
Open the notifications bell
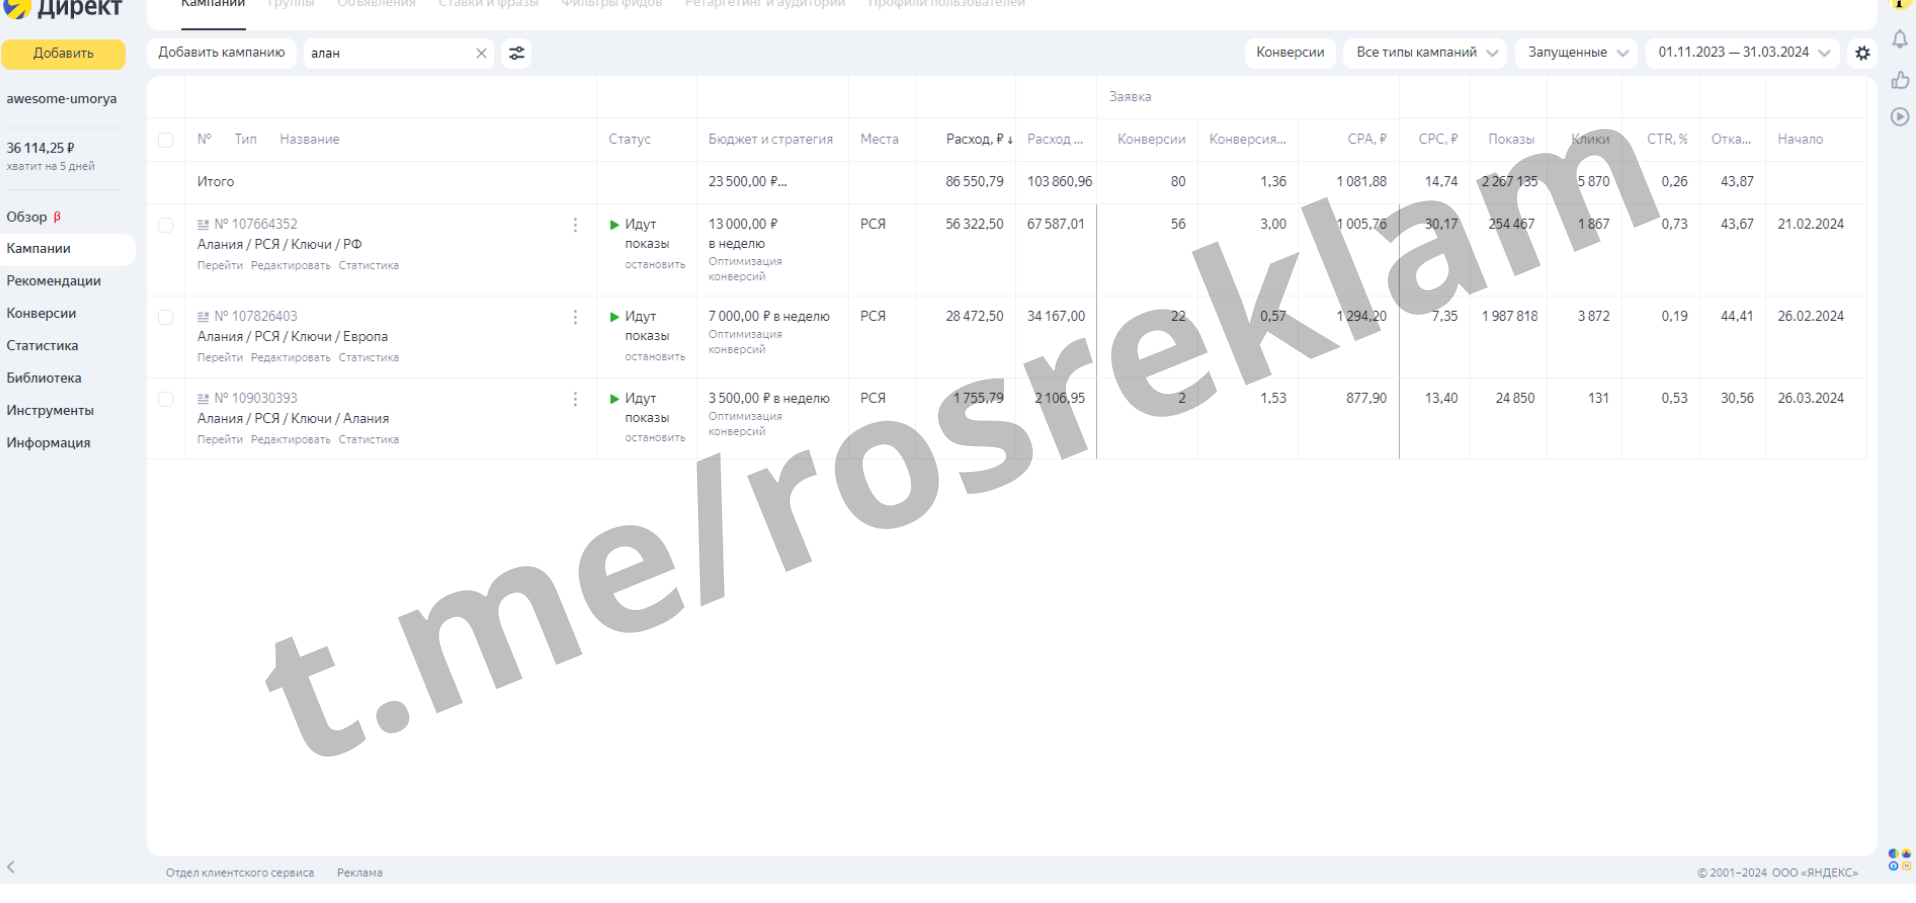(1899, 40)
